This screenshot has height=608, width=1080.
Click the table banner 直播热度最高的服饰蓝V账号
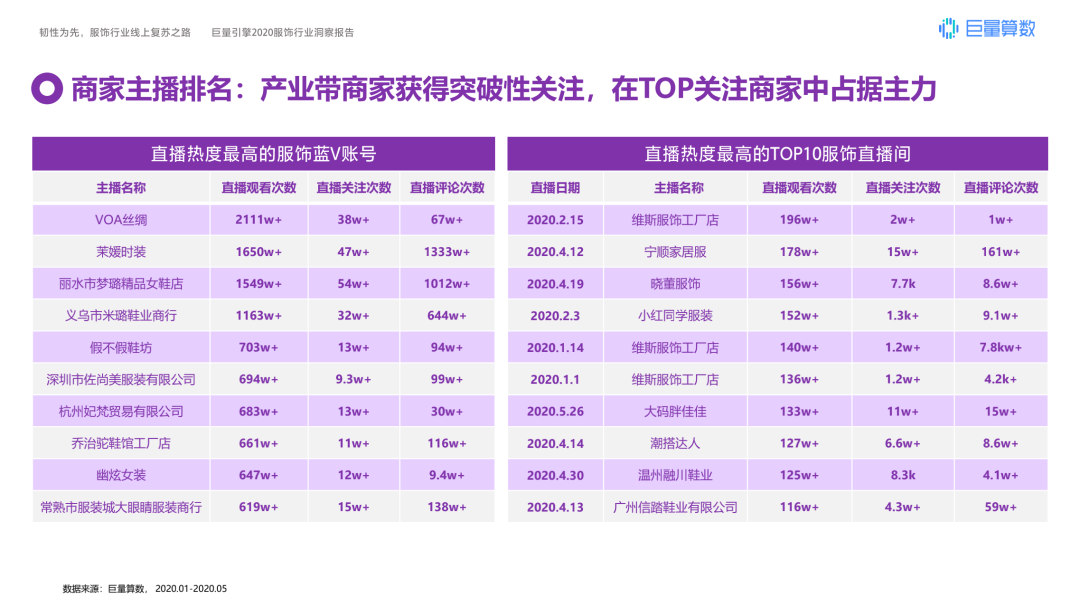click(263, 154)
